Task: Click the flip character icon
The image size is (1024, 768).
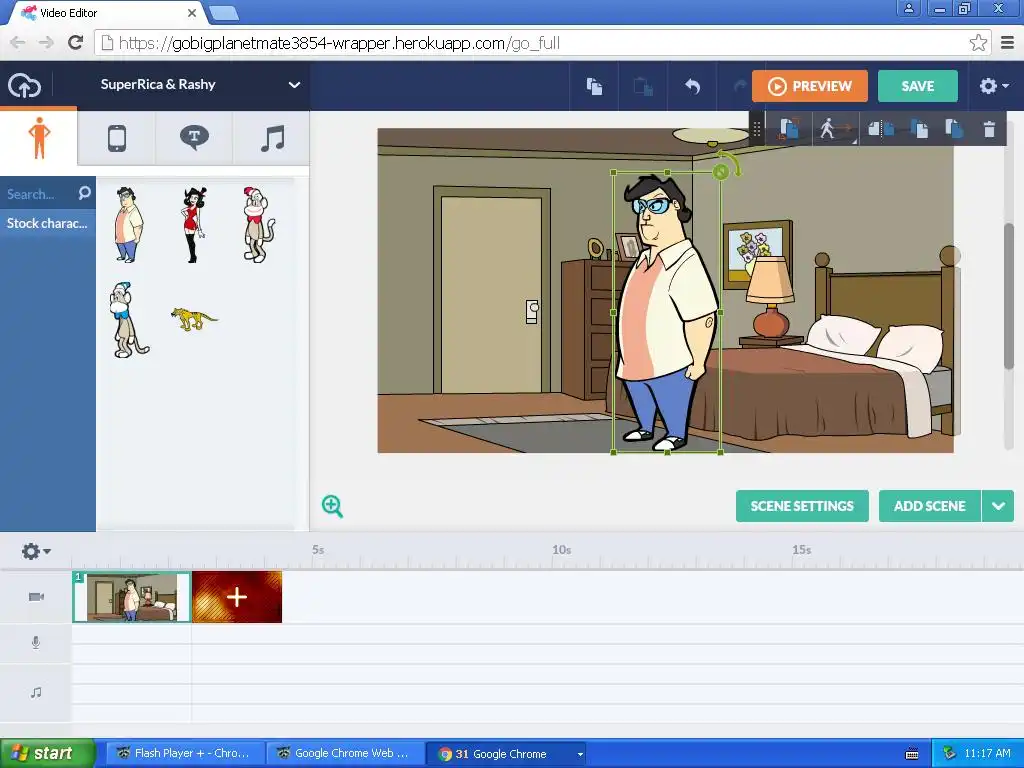Action: click(x=880, y=129)
